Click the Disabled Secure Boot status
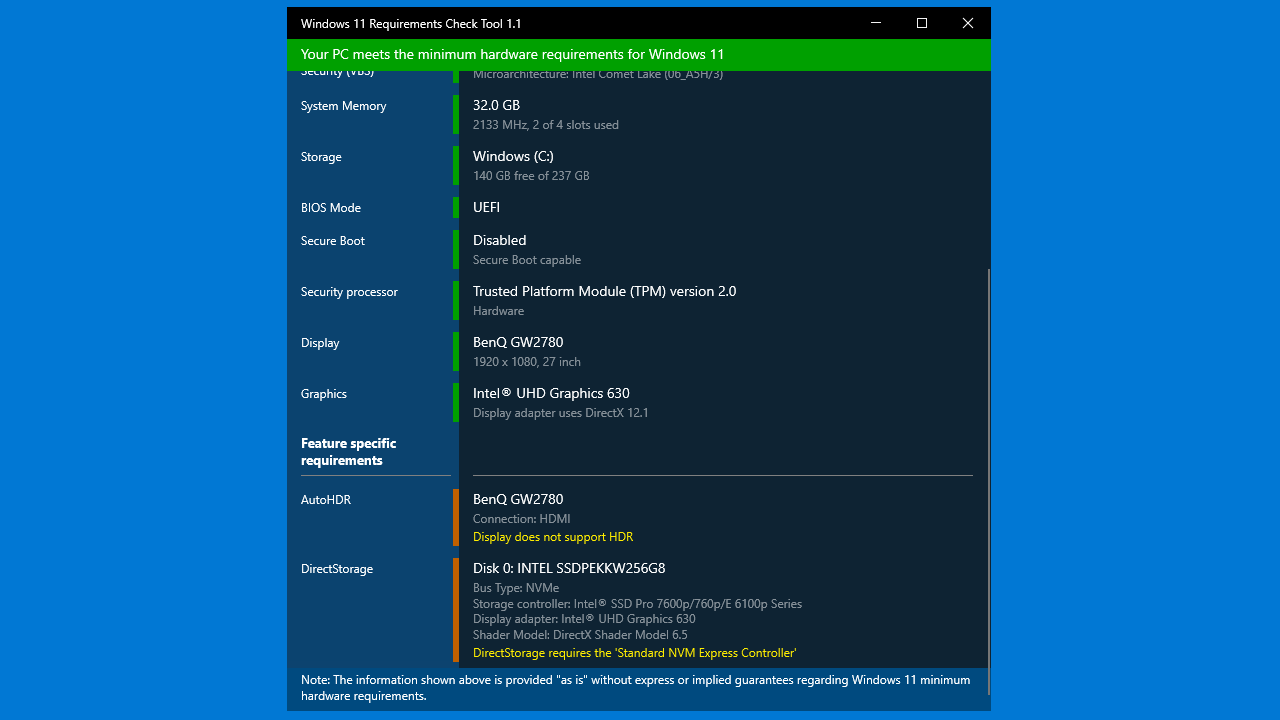The width and height of the screenshot is (1280, 720). 499,240
